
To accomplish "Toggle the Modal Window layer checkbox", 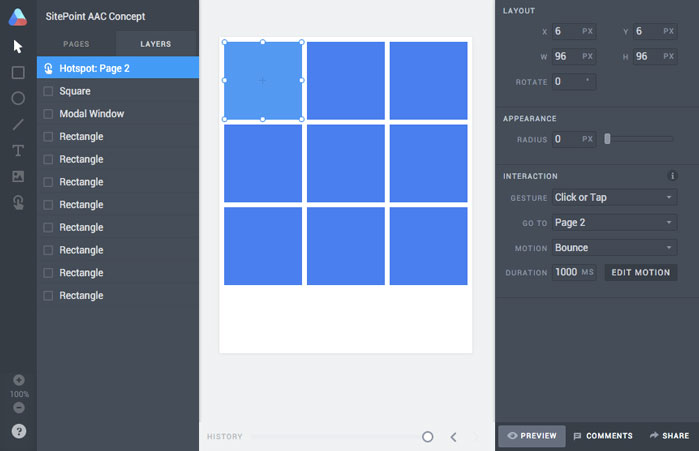I will tap(48, 114).
